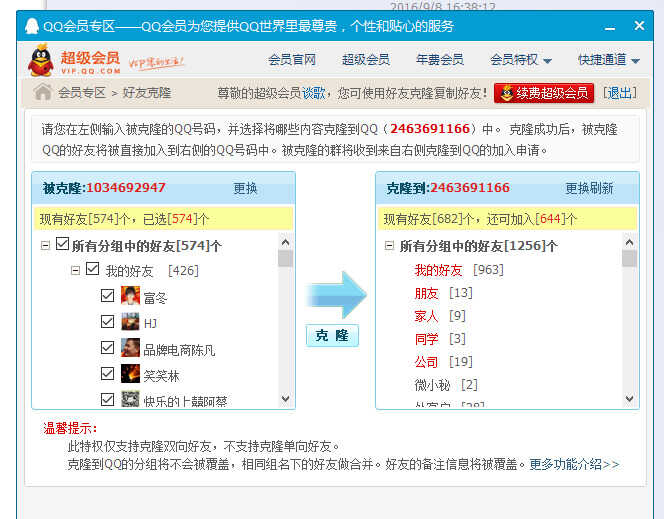Open the 超级会员 navigation item
This screenshot has height=519, width=664.
(x=365, y=60)
